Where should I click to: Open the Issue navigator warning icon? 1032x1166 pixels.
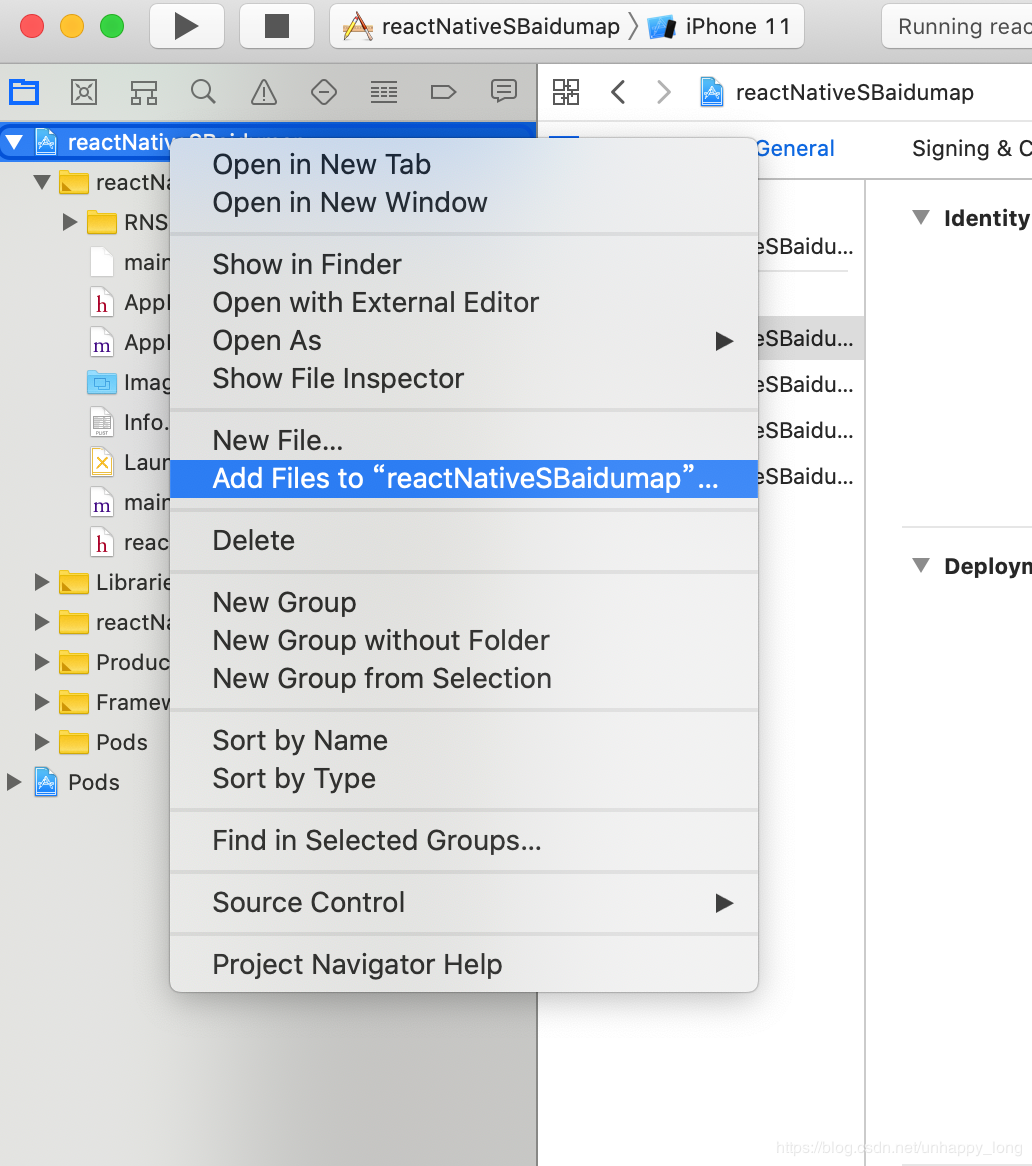(x=263, y=92)
